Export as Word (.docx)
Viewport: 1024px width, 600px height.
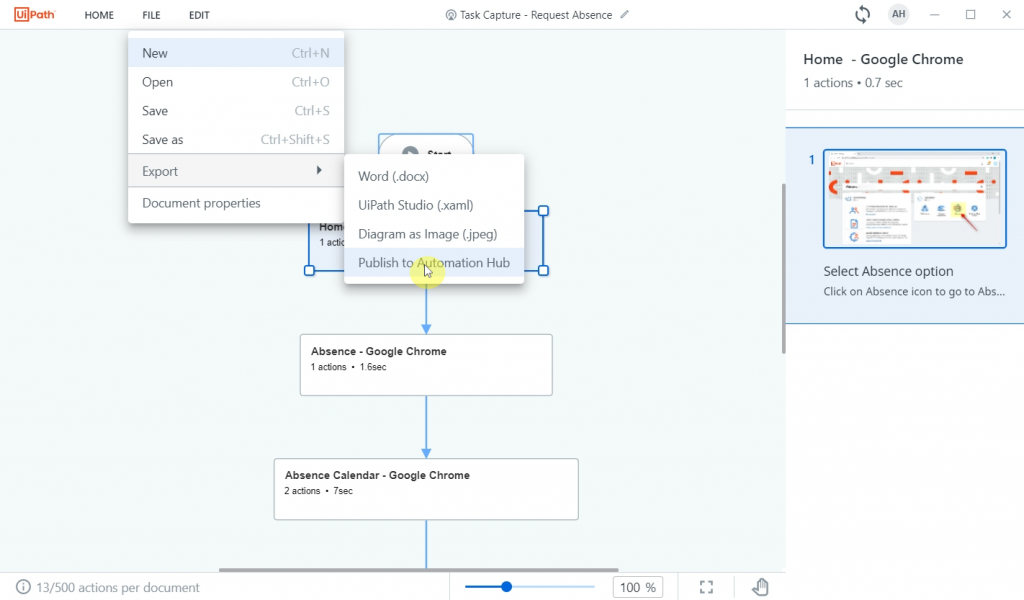[434, 176]
